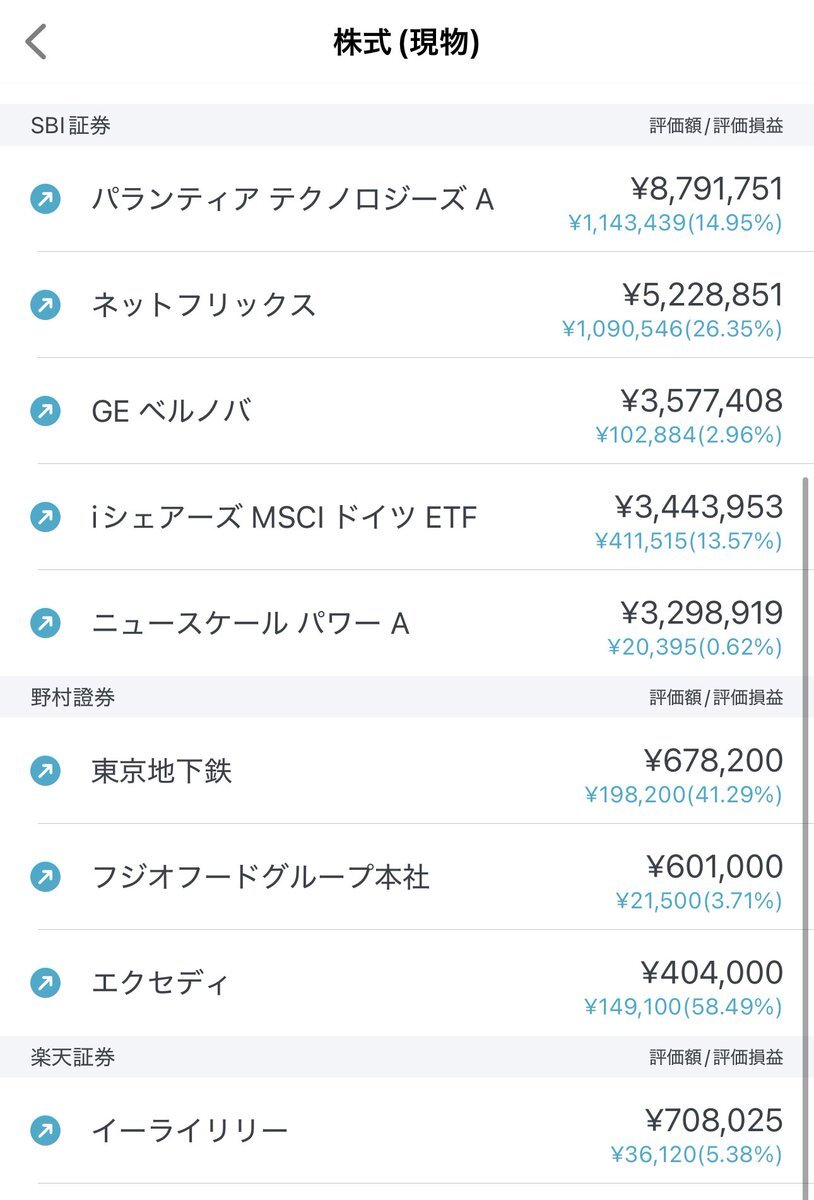814x1200 pixels.
Task: Tap arrow icon beside iシェアーズ MSCI ドイツ ETF
Action: [x=45, y=517]
